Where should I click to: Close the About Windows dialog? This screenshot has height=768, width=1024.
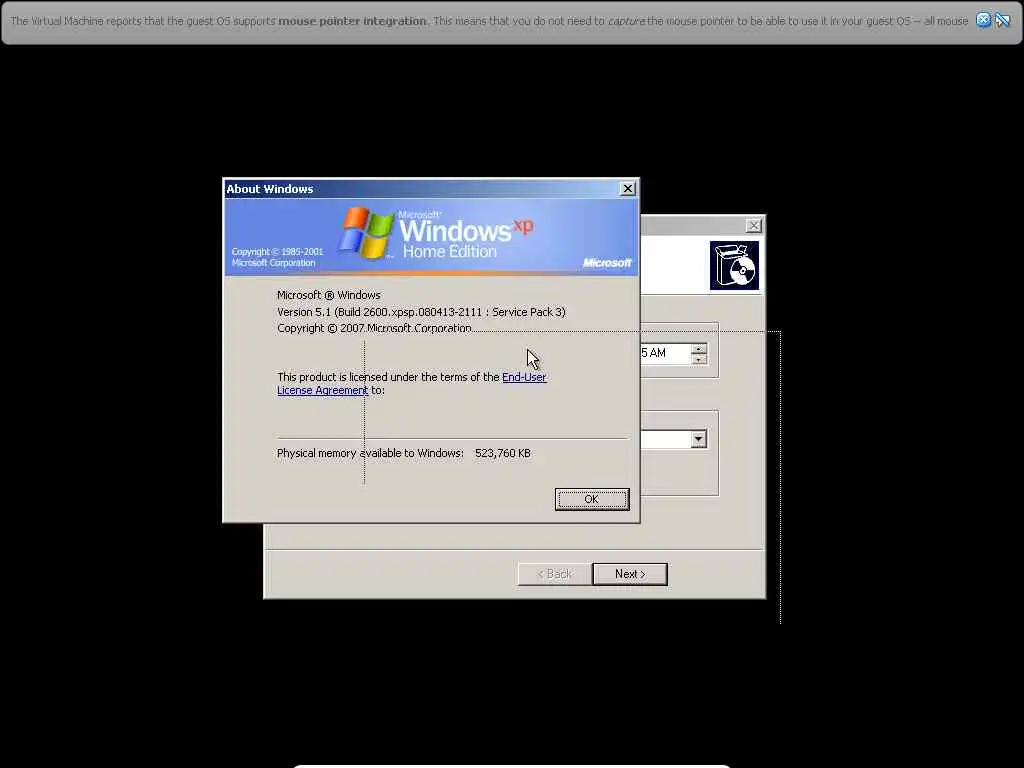pos(628,189)
